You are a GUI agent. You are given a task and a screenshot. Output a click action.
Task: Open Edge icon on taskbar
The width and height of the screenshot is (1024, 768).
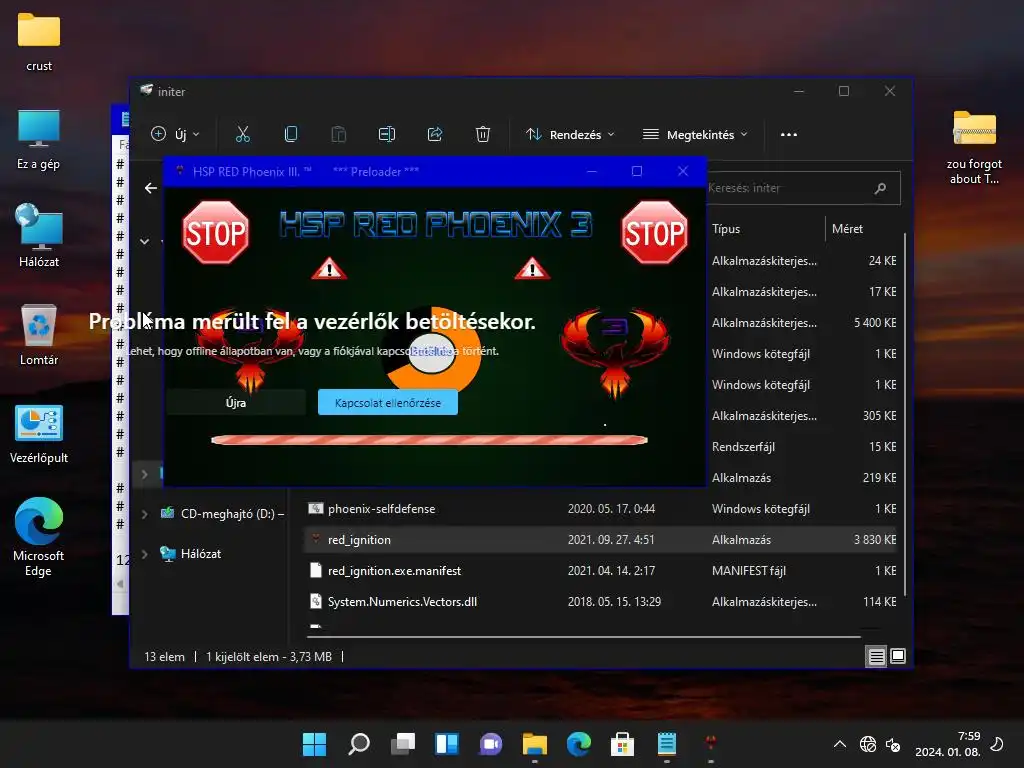pyautogui.click(x=579, y=744)
